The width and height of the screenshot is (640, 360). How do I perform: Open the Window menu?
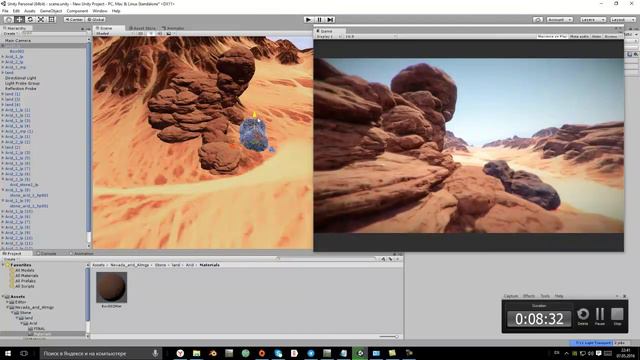click(x=100, y=11)
